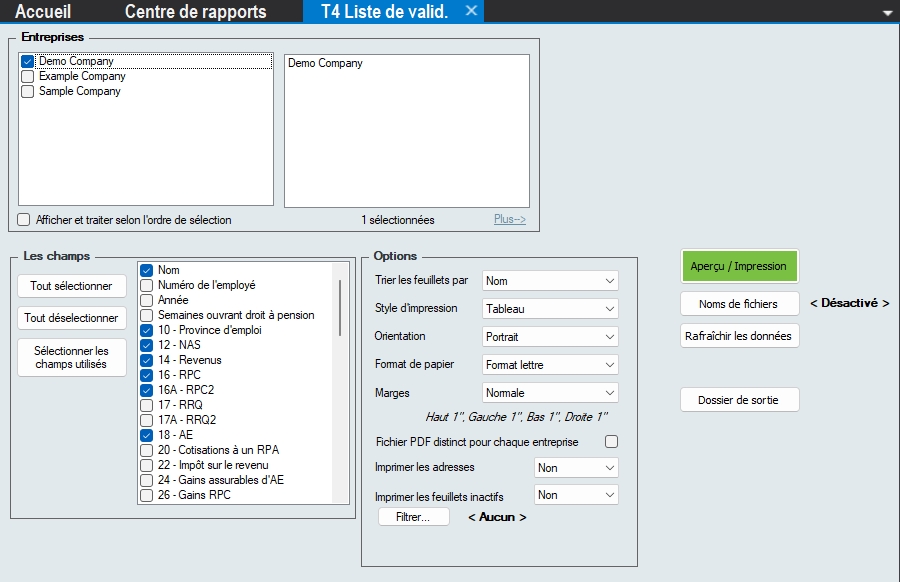Uncheck the Demo Company checkbox
The width and height of the screenshot is (900, 582).
(x=28, y=62)
